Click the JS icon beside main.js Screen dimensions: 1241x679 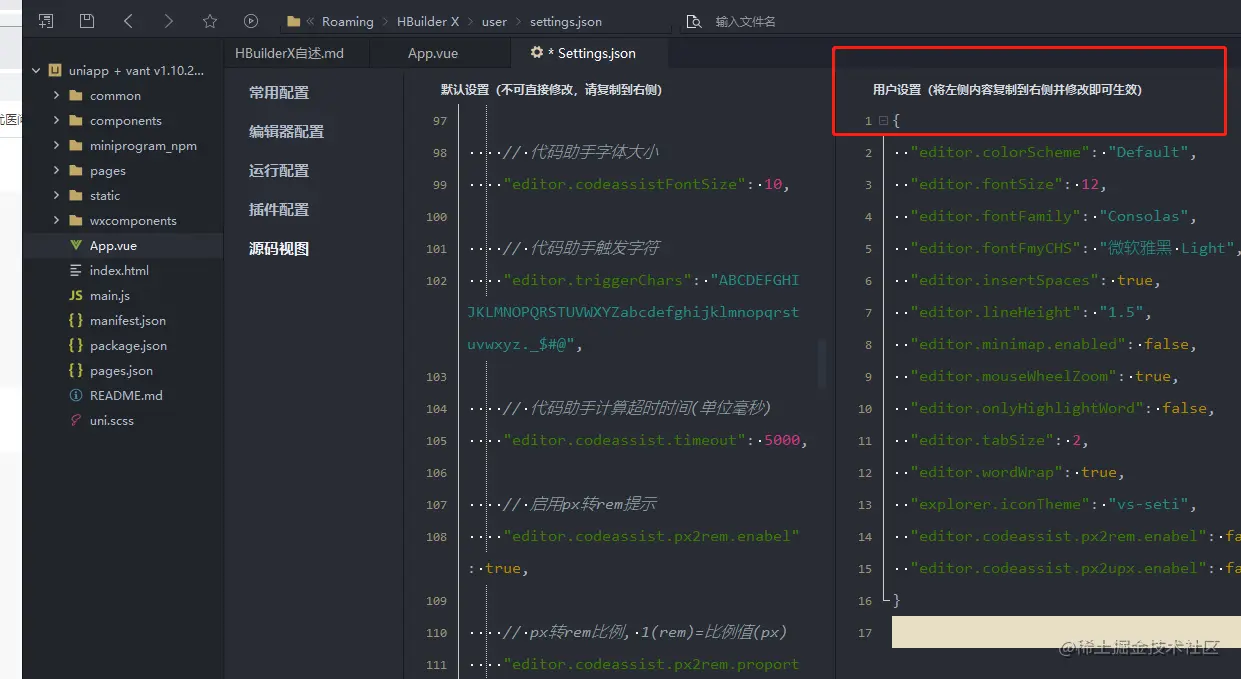76,296
